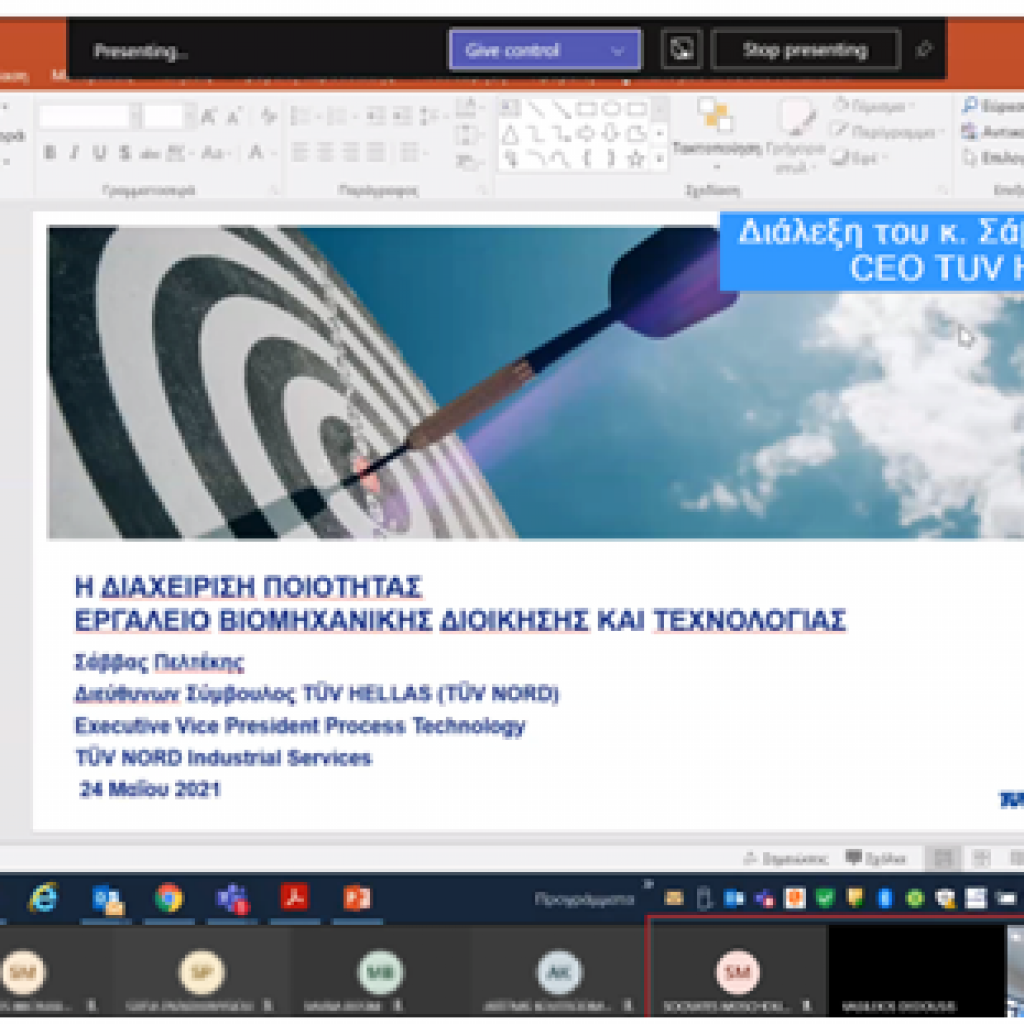Viewport: 1024px width, 1024px height.
Task: Increase the list indent level
Action: click(x=402, y=116)
